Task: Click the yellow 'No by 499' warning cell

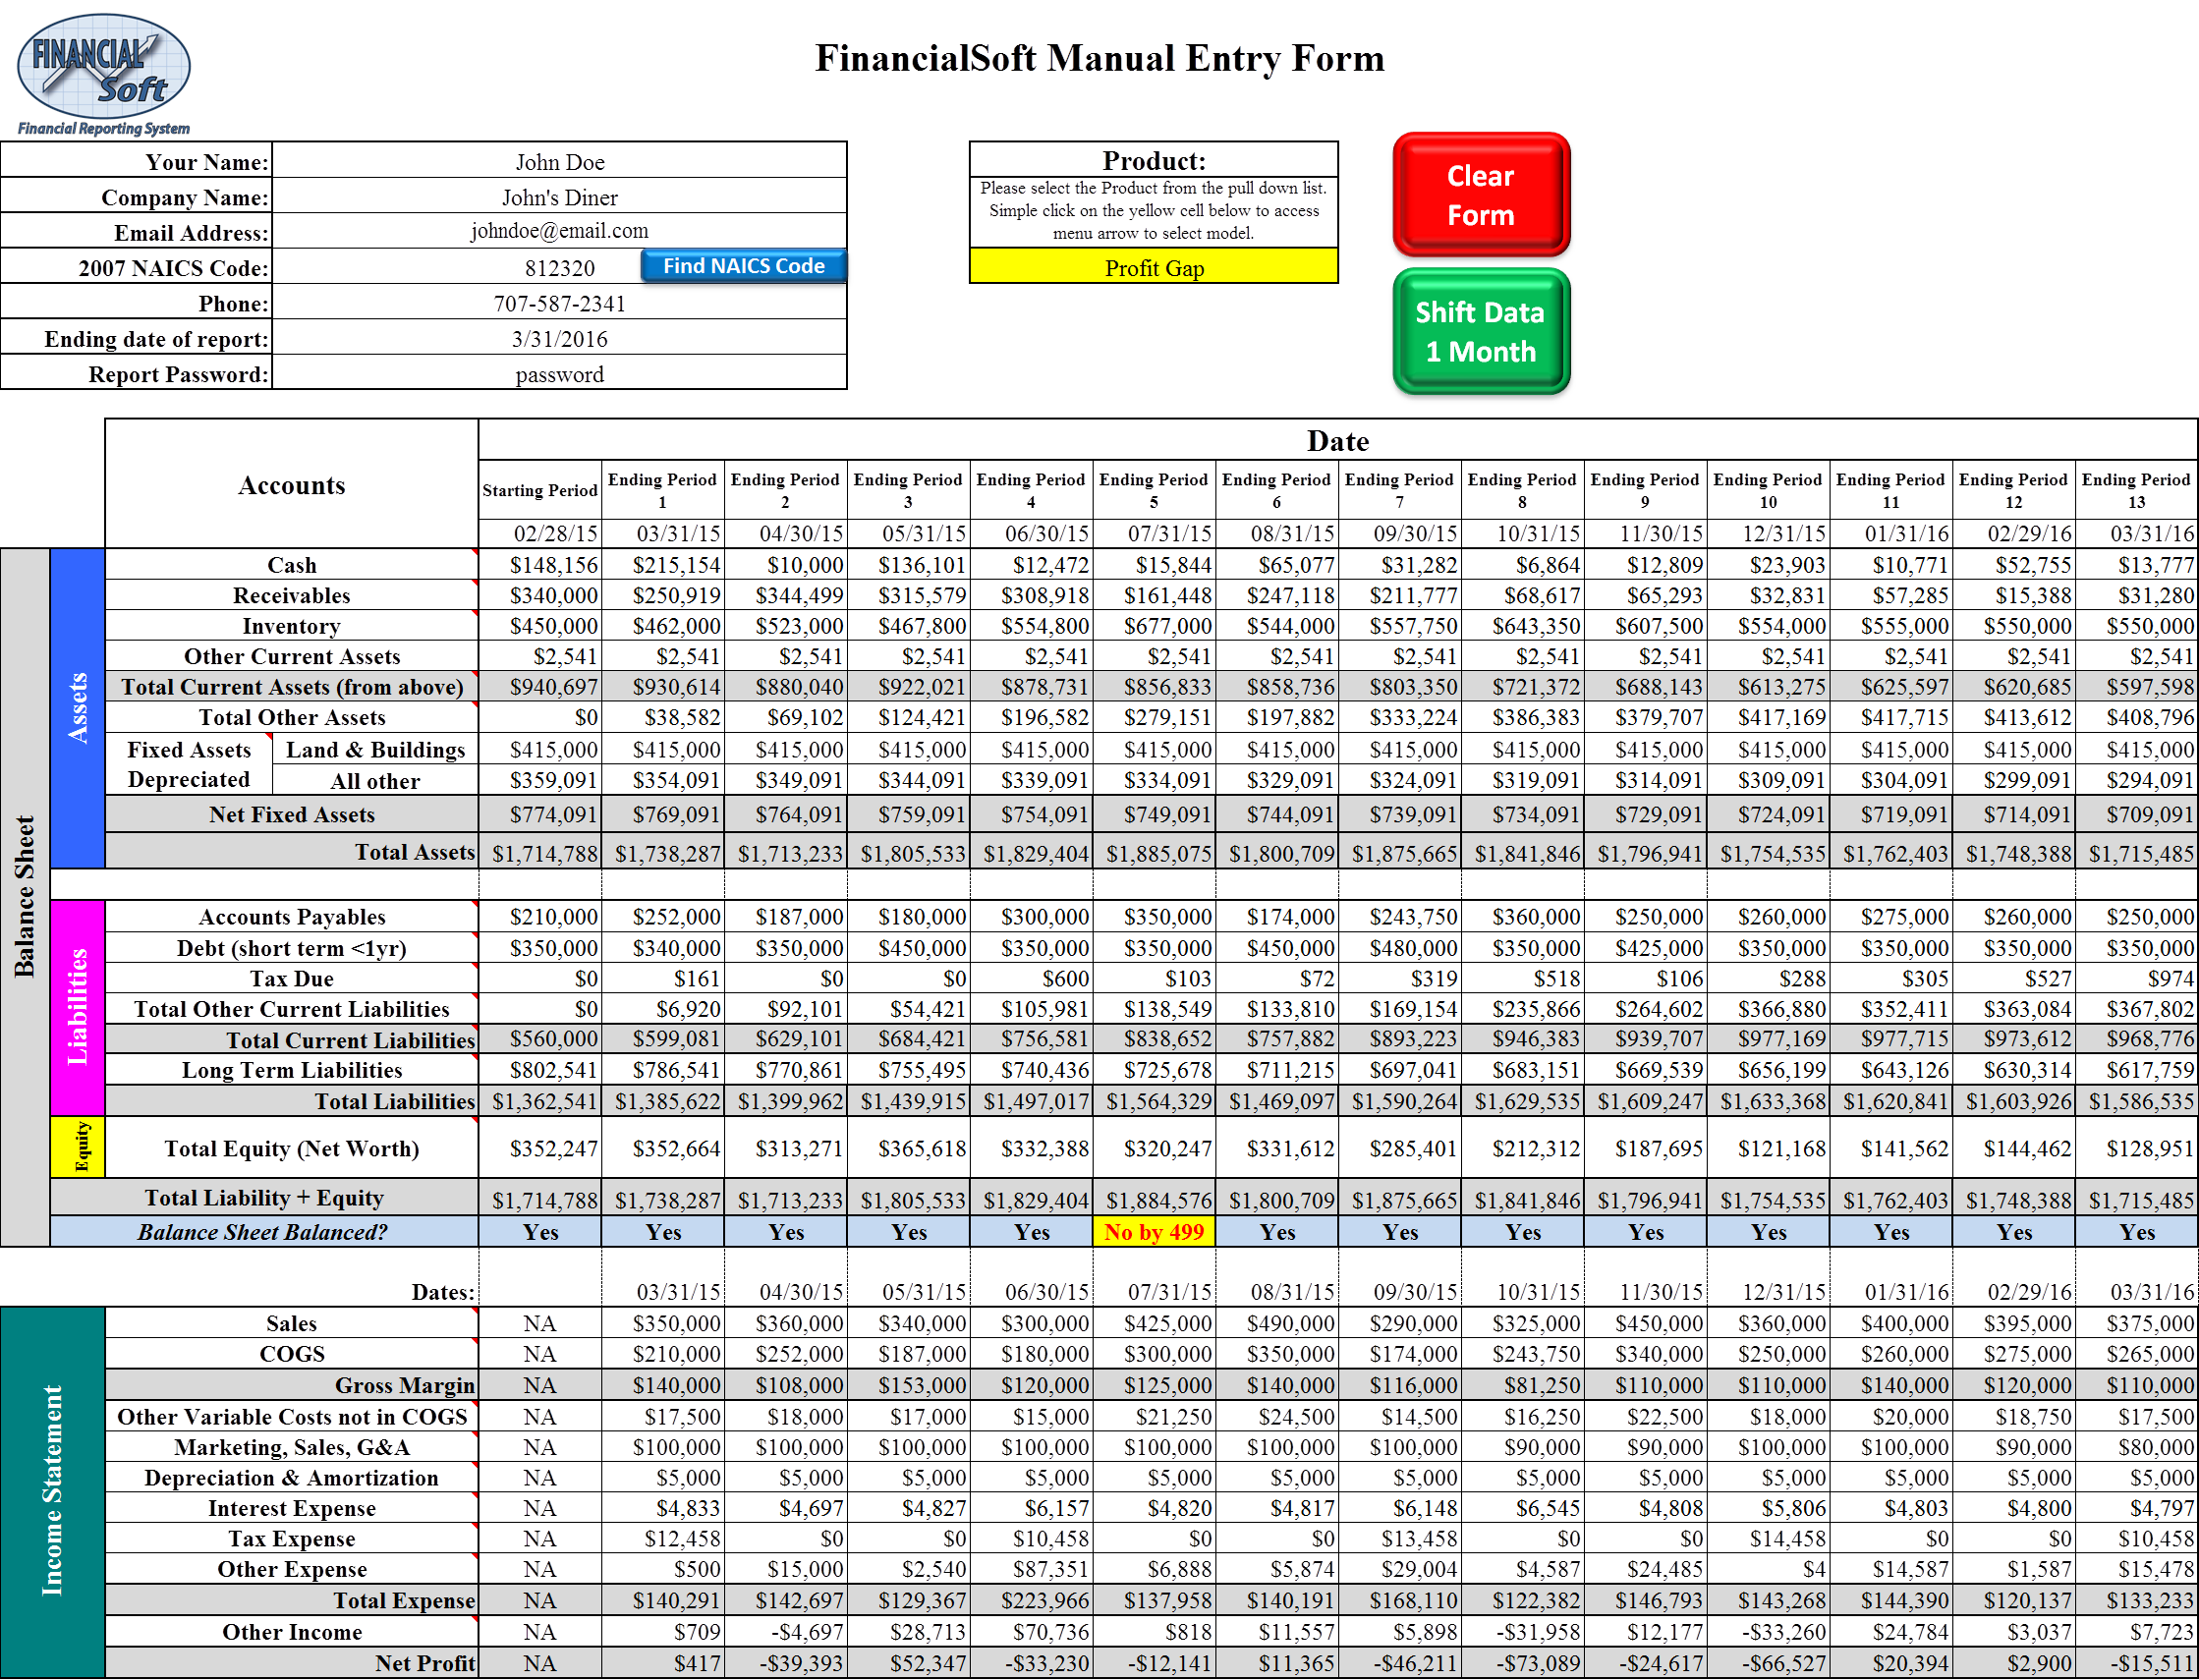Action: 1153,1232
